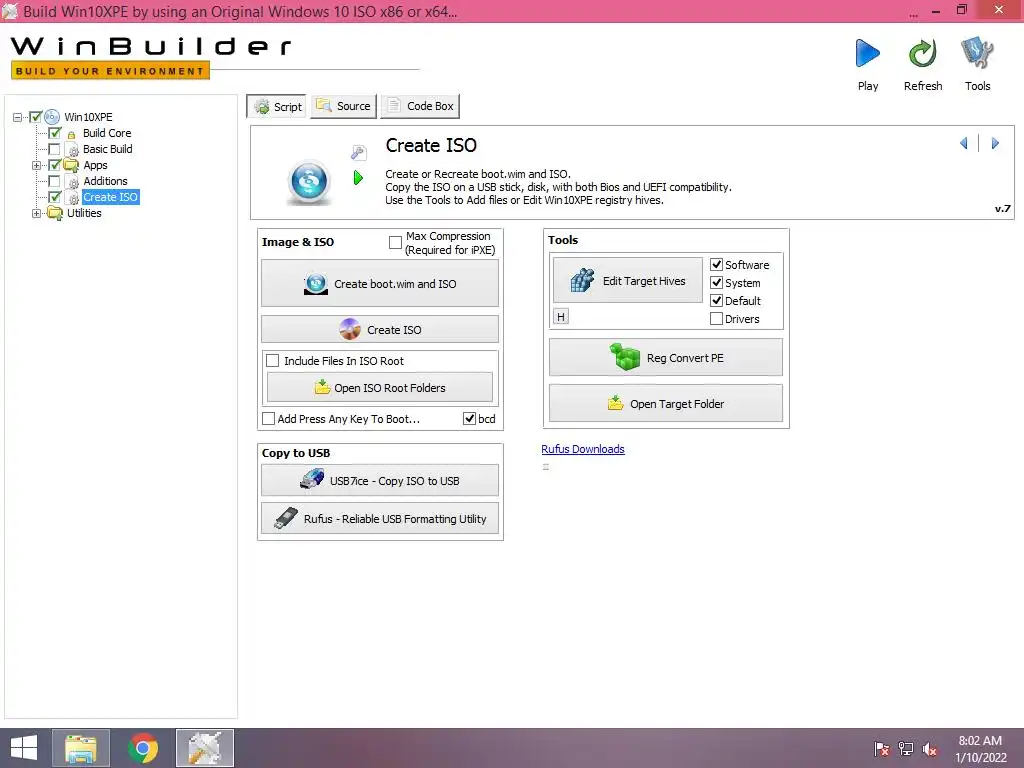Click the Build Core lock icon
Image resolution: width=1024 pixels, height=768 pixels.
[x=71, y=134]
